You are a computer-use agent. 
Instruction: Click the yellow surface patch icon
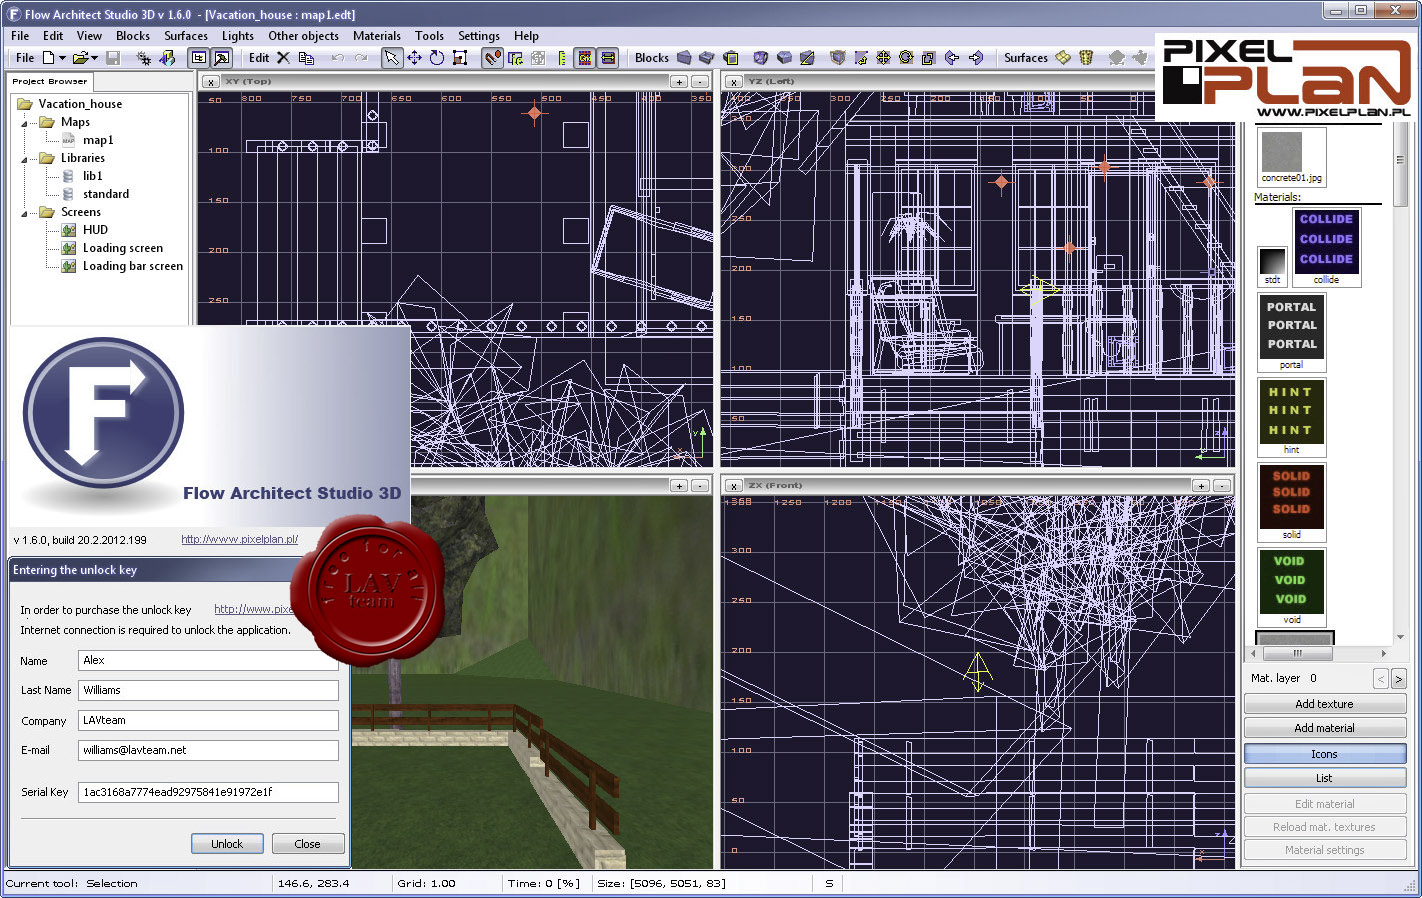point(1063,57)
